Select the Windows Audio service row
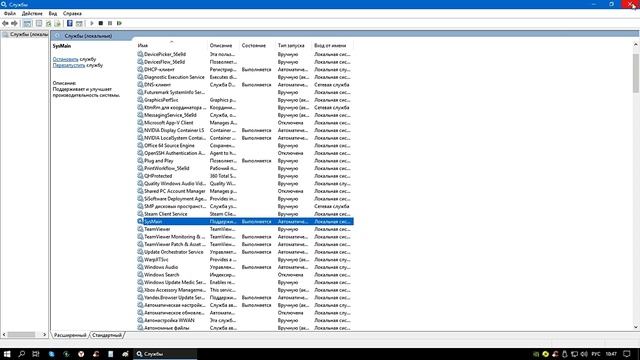The height and width of the screenshot is (360, 640). (x=245, y=267)
